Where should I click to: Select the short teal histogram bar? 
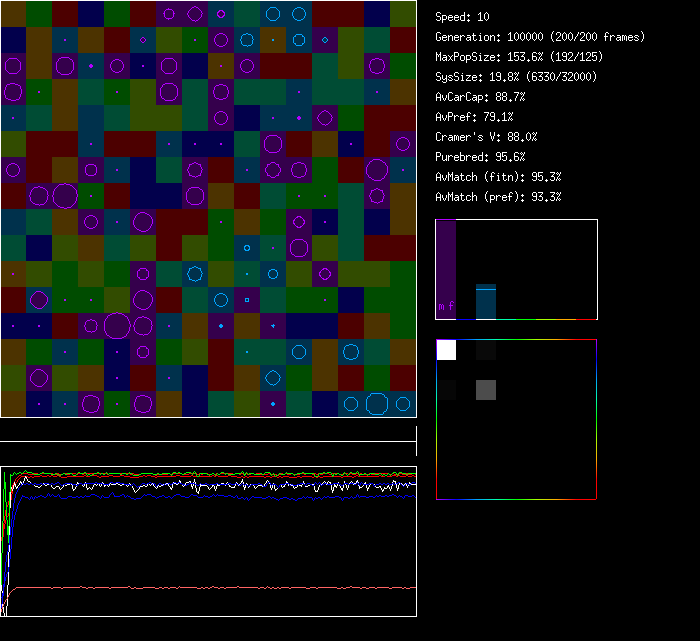click(486, 301)
